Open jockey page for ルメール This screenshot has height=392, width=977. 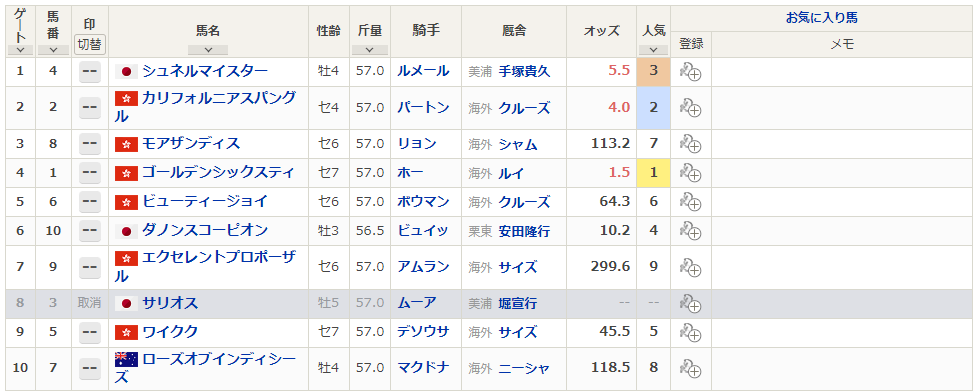coord(423,71)
